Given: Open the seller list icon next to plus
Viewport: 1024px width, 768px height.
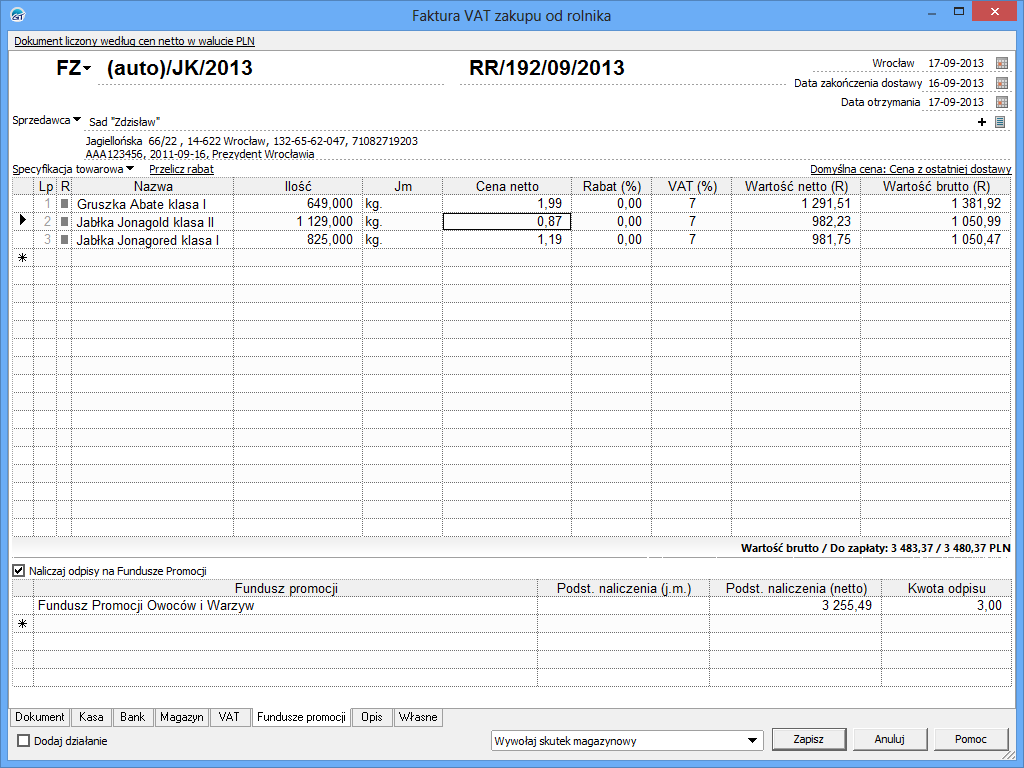Looking at the screenshot, I should point(999,122).
